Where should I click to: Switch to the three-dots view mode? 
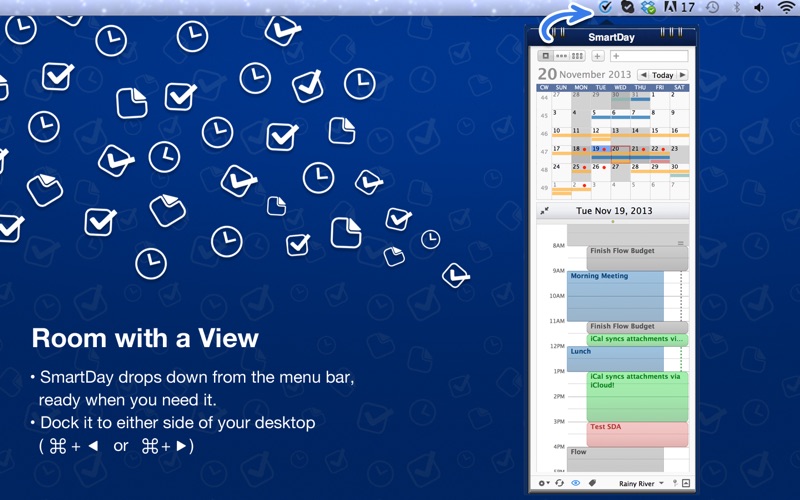pyautogui.click(x=561, y=56)
